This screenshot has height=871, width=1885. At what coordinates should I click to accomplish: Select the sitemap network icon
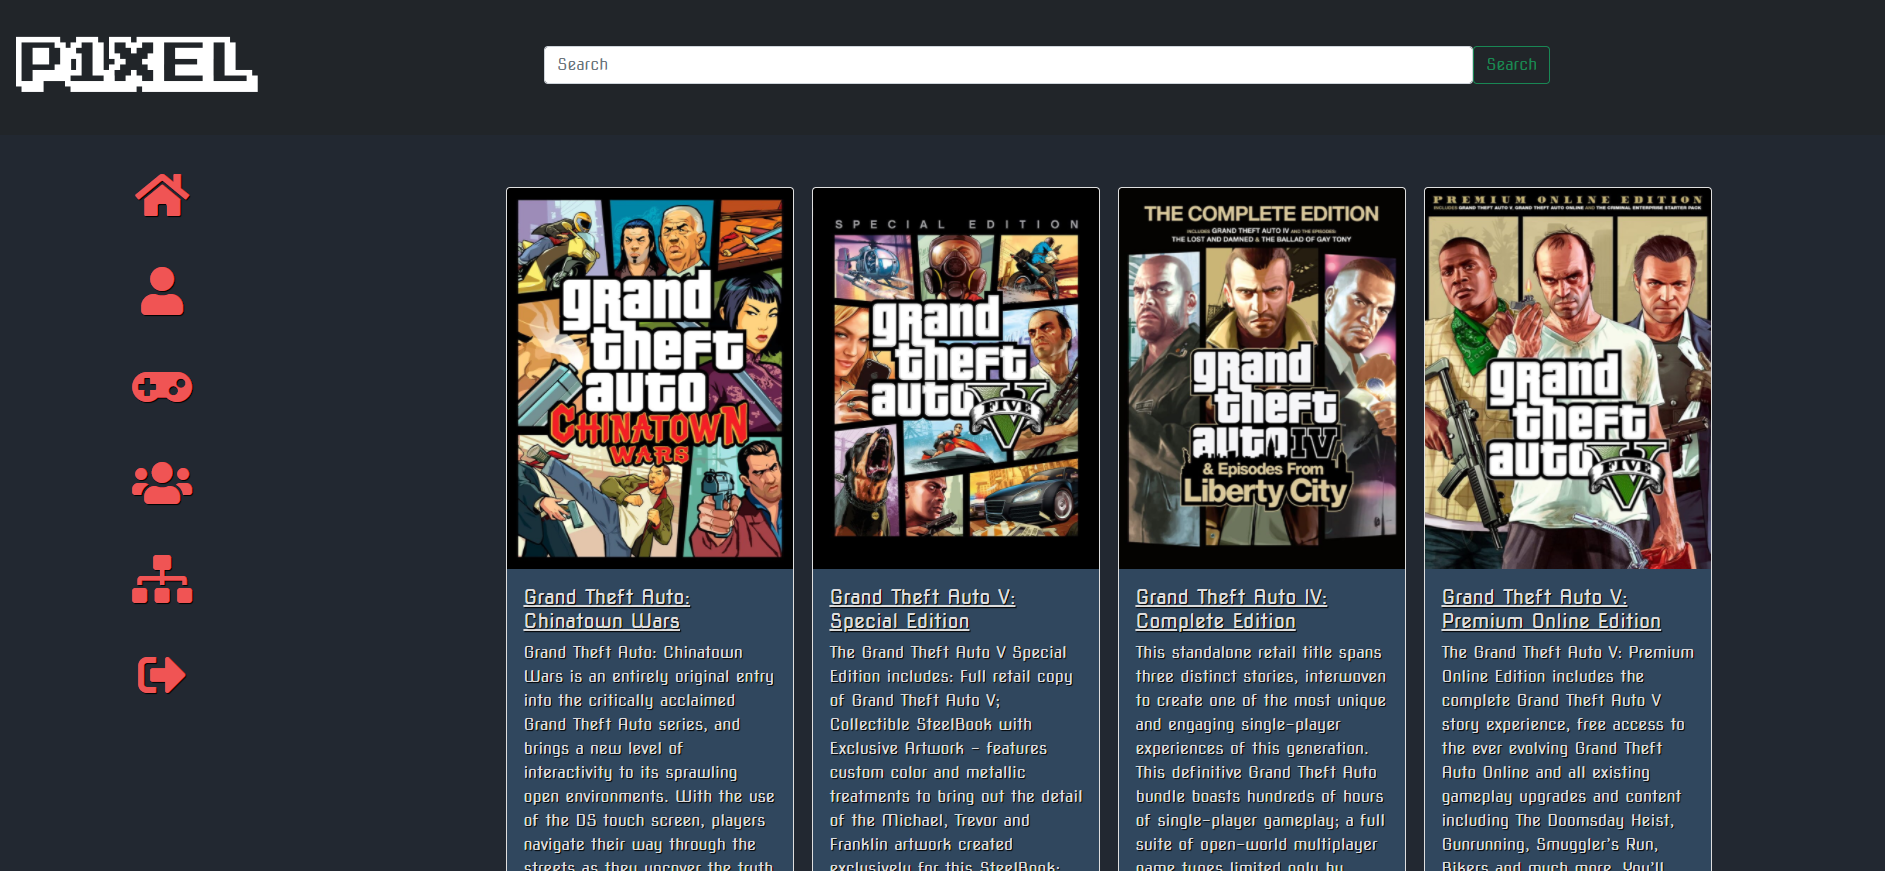(162, 579)
